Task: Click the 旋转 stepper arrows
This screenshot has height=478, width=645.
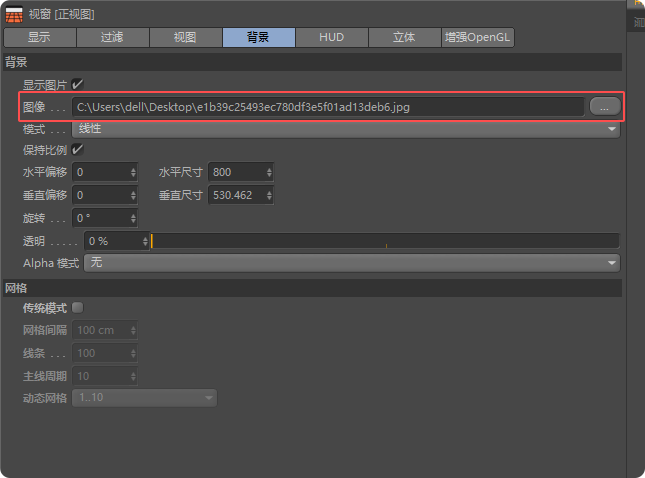Action: (x=133, y=218)
